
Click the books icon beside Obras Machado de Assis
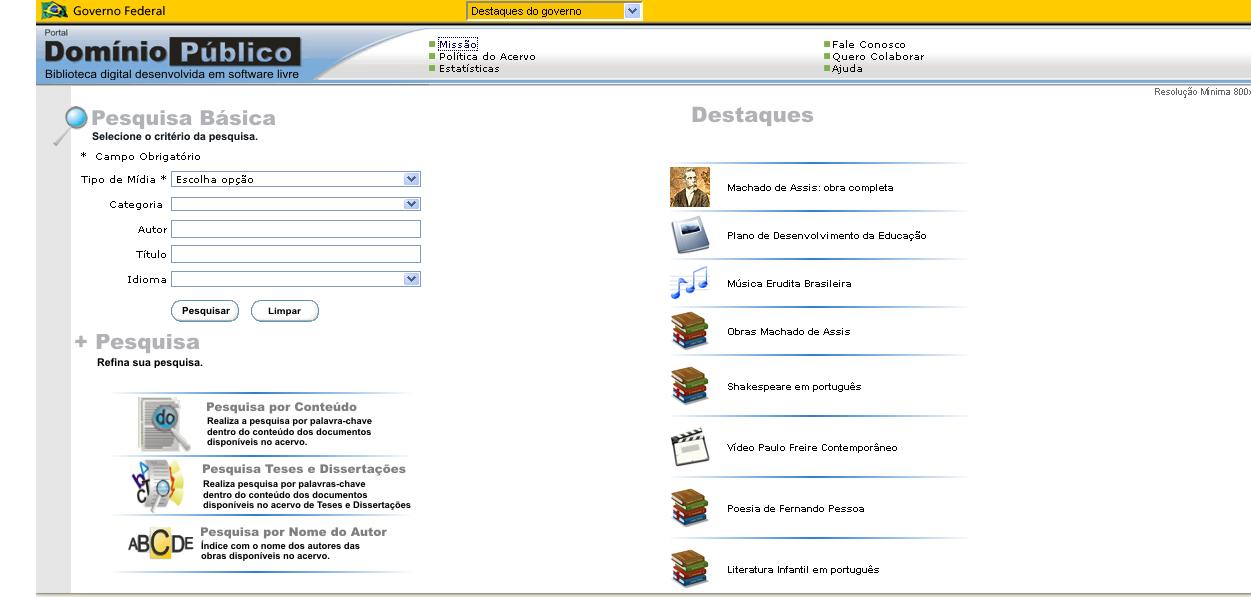click(x=689, y=332)
